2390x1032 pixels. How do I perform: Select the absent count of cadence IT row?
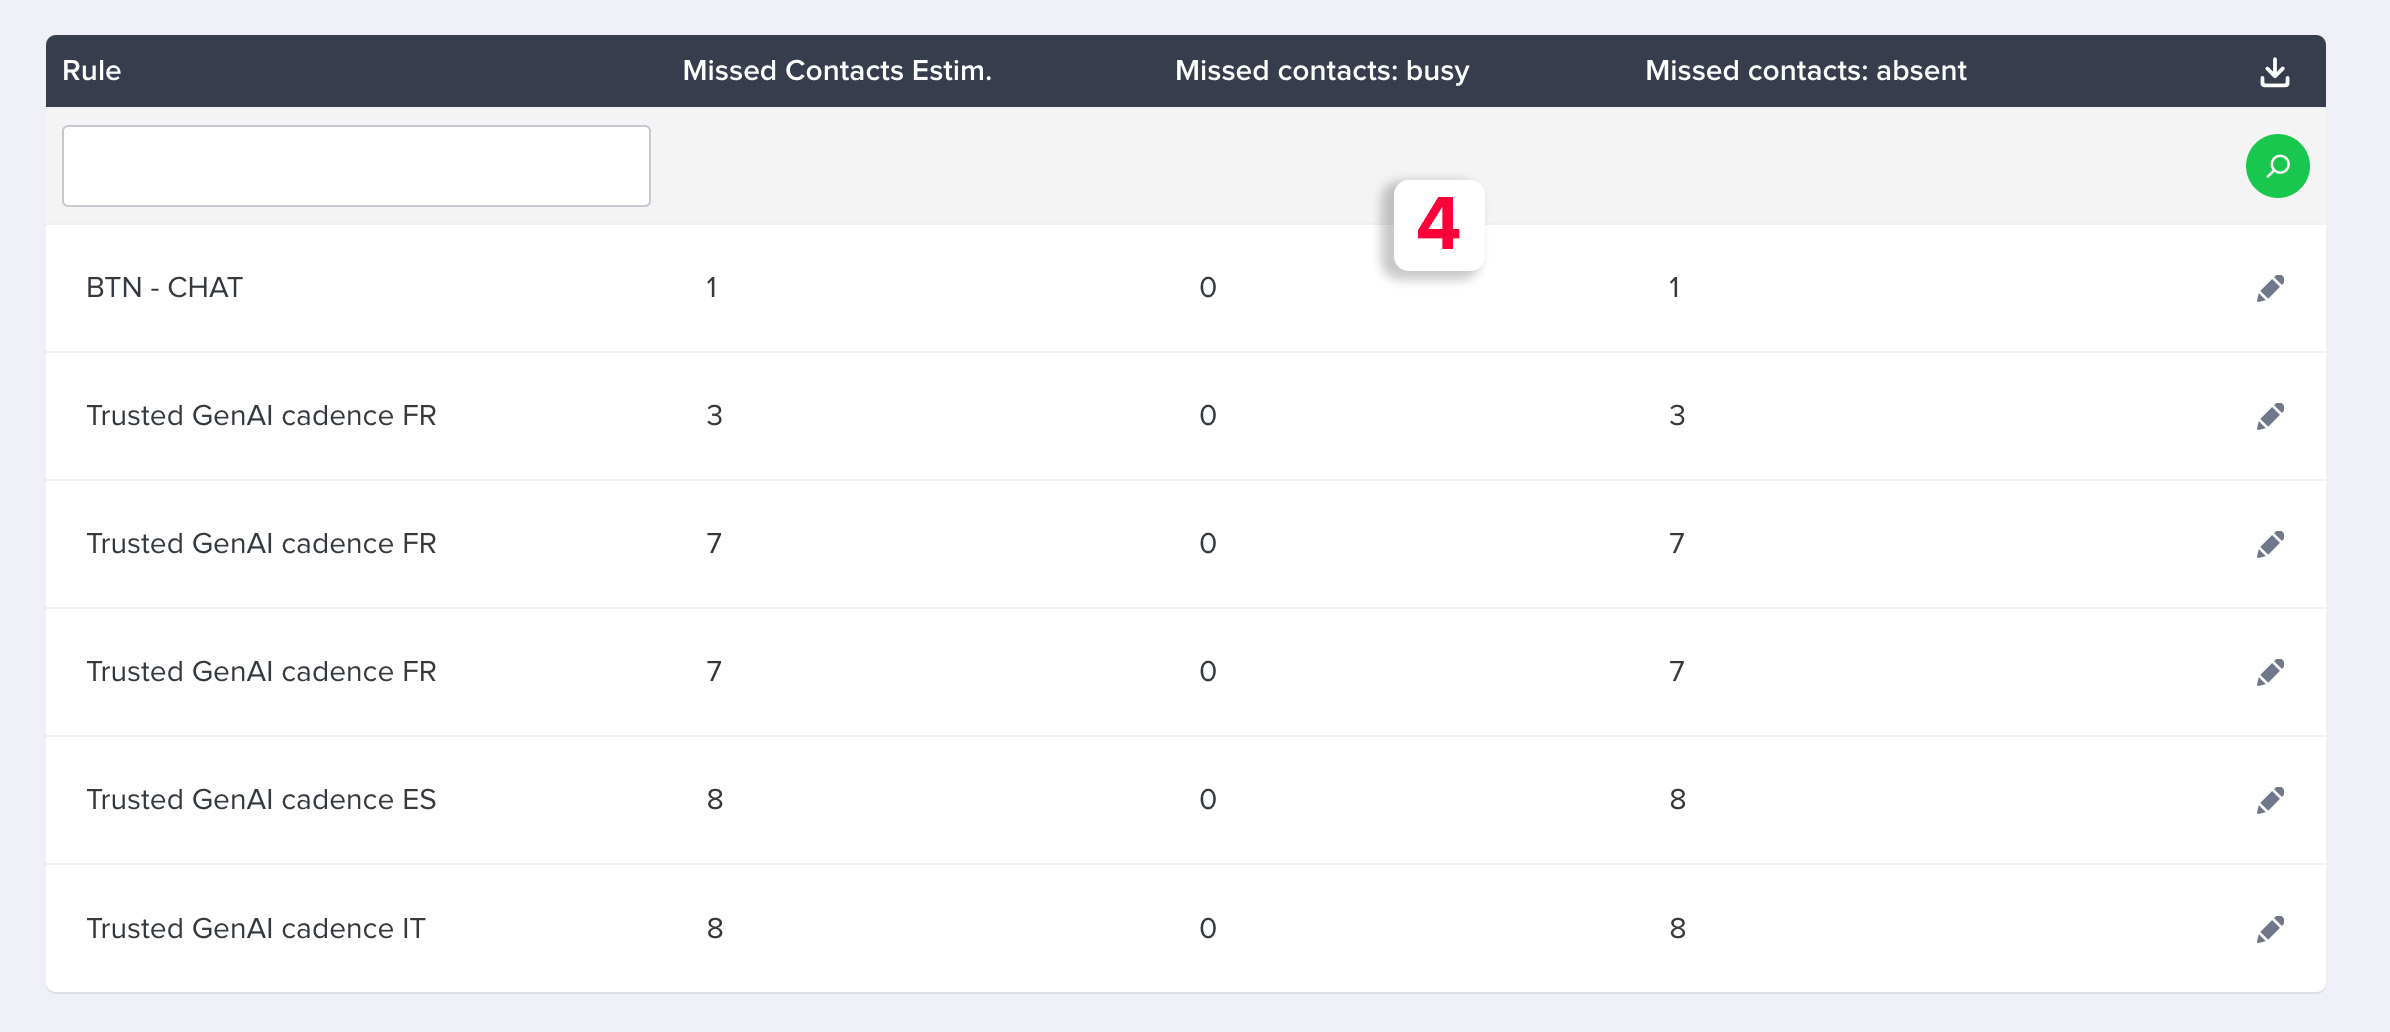(1677, 929)
